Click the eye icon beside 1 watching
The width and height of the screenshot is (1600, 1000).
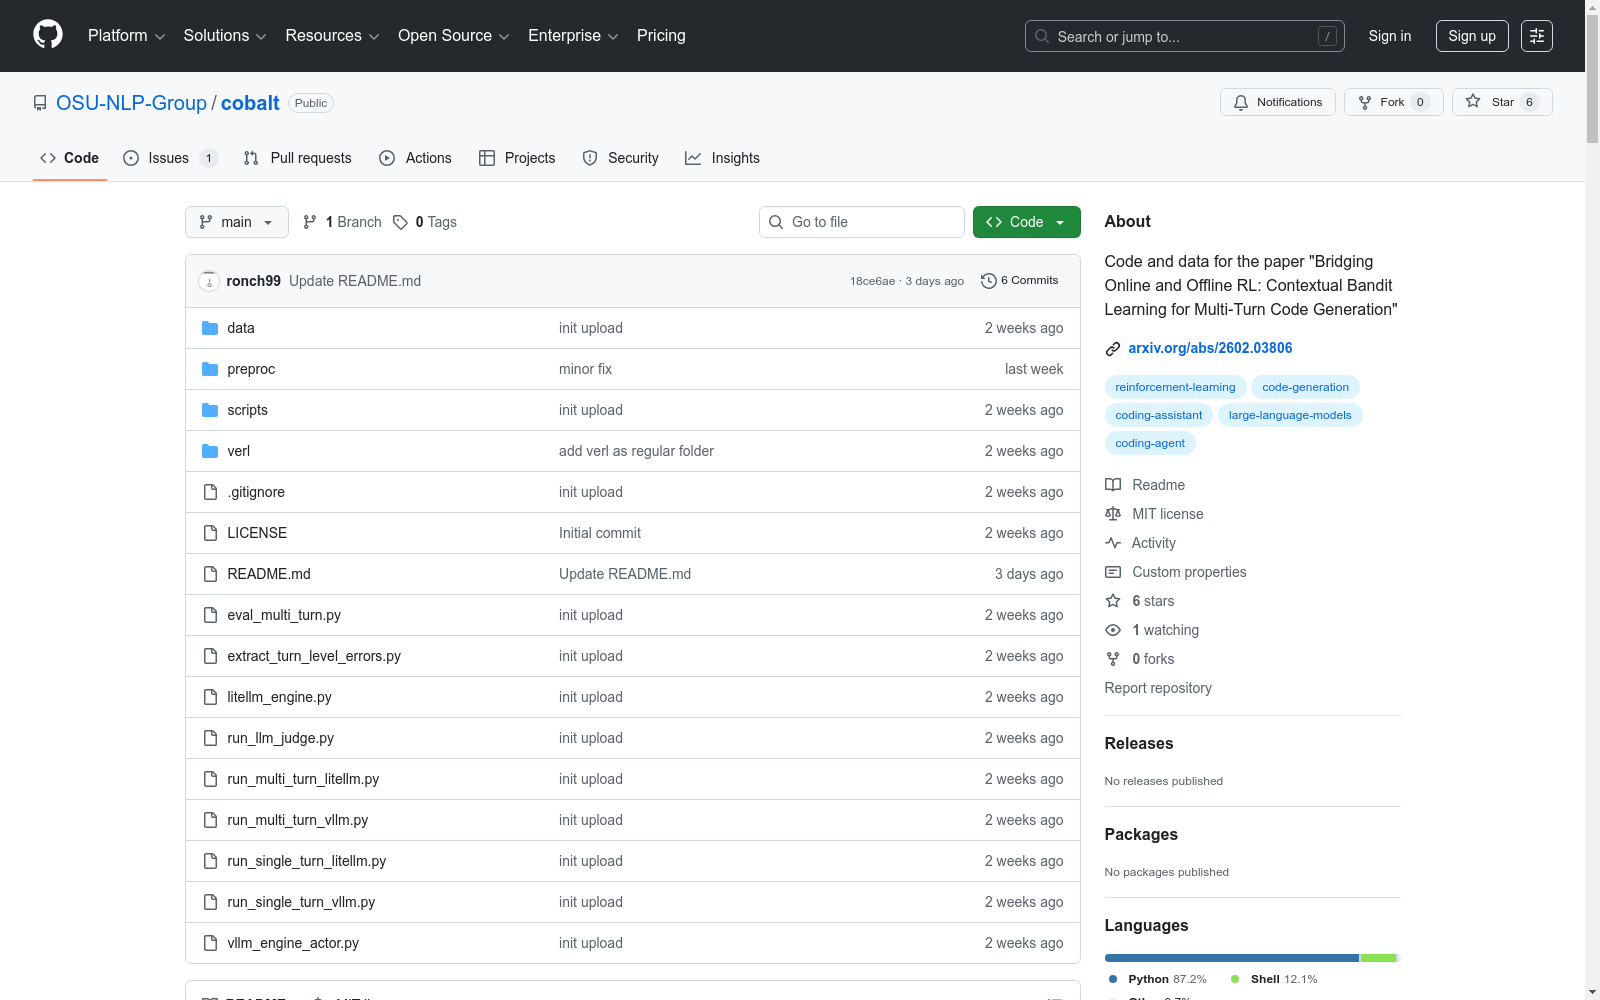[x=1113, y=630]
